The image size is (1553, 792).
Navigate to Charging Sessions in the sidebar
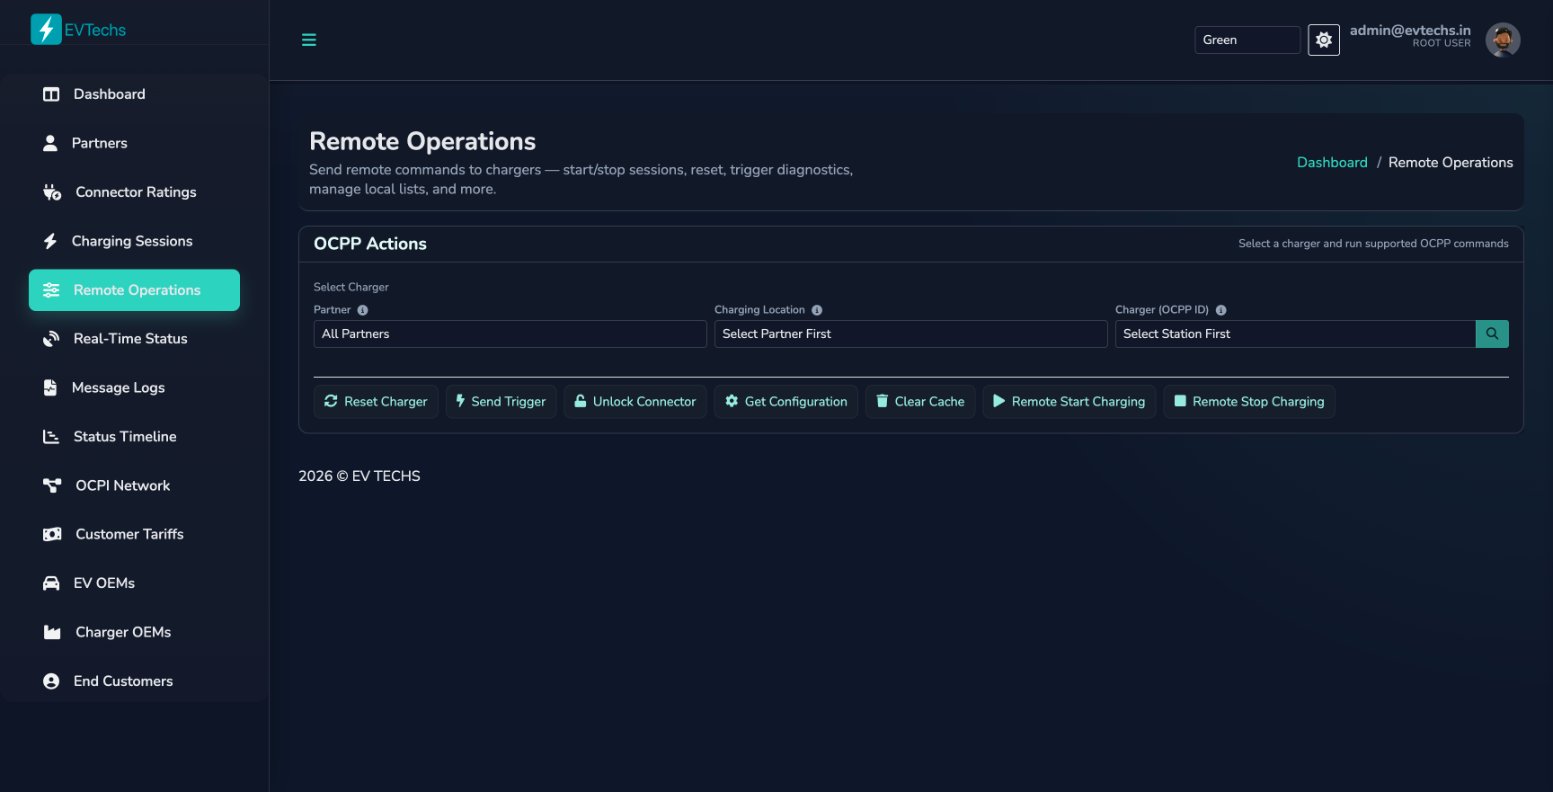131,240
